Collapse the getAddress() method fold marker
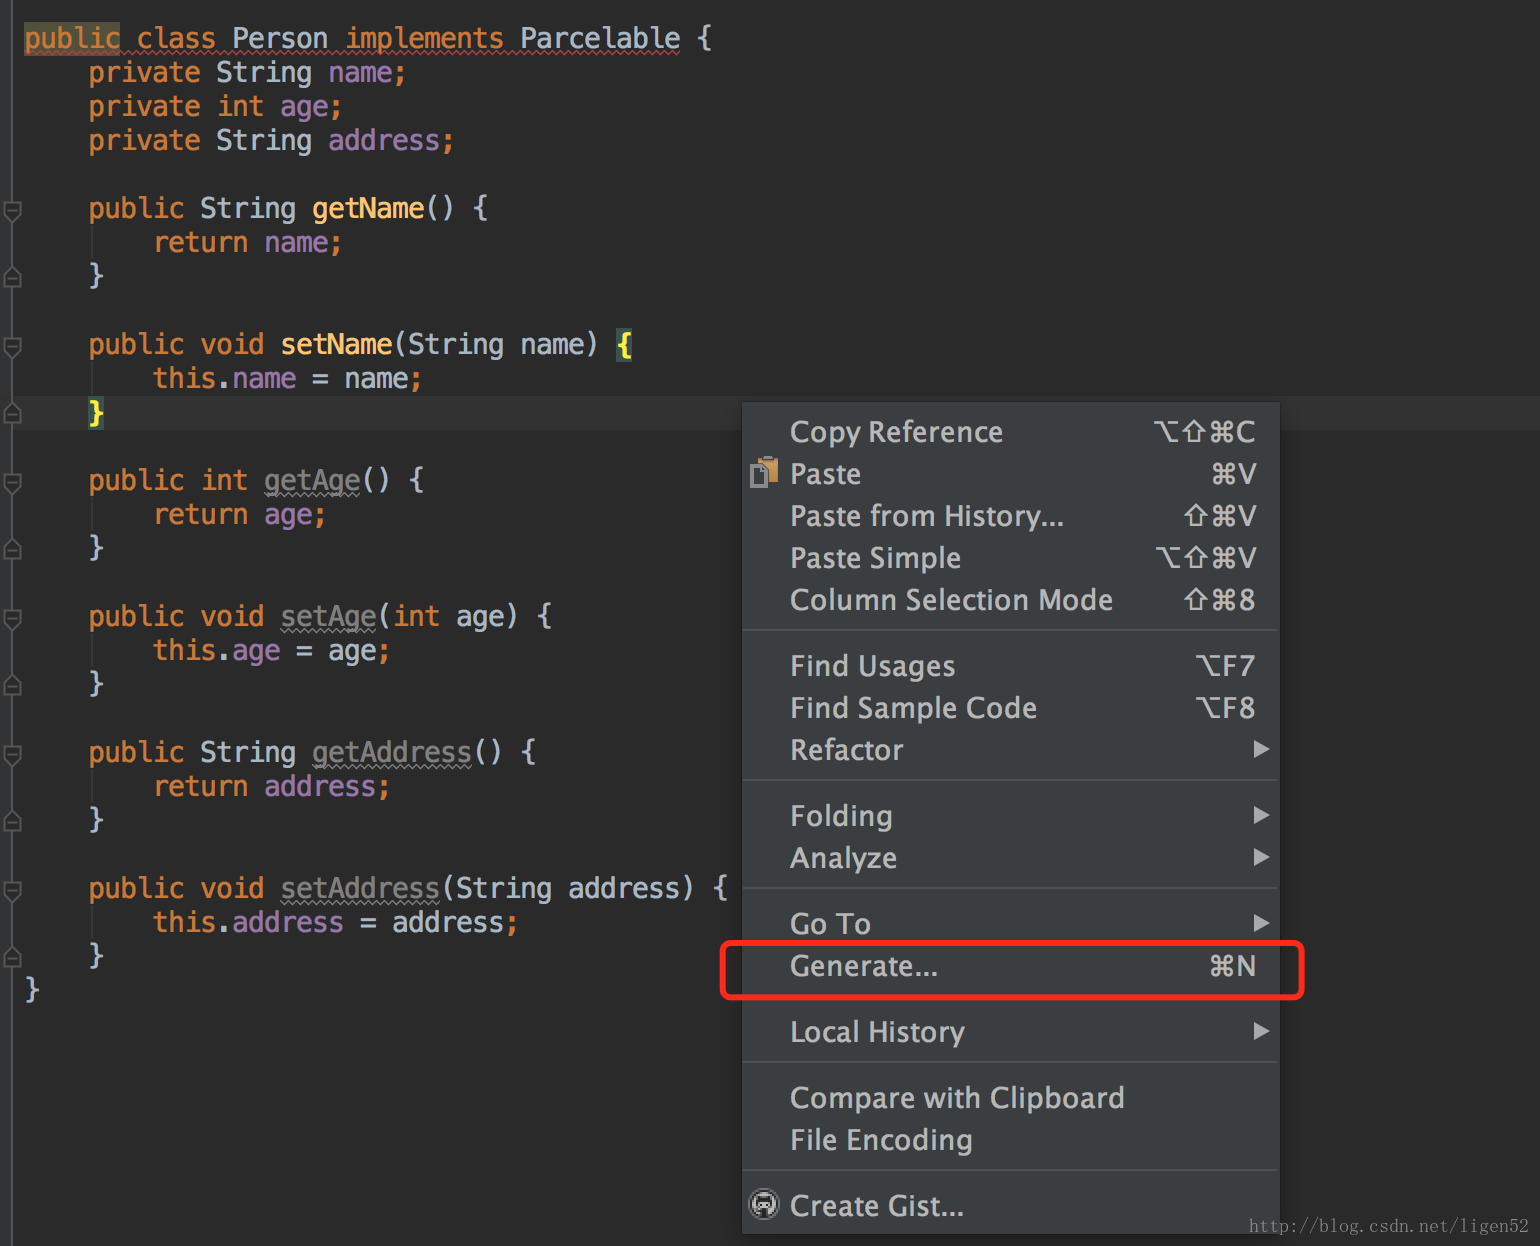This screenshot has width=1540, height=1246. 12,754
